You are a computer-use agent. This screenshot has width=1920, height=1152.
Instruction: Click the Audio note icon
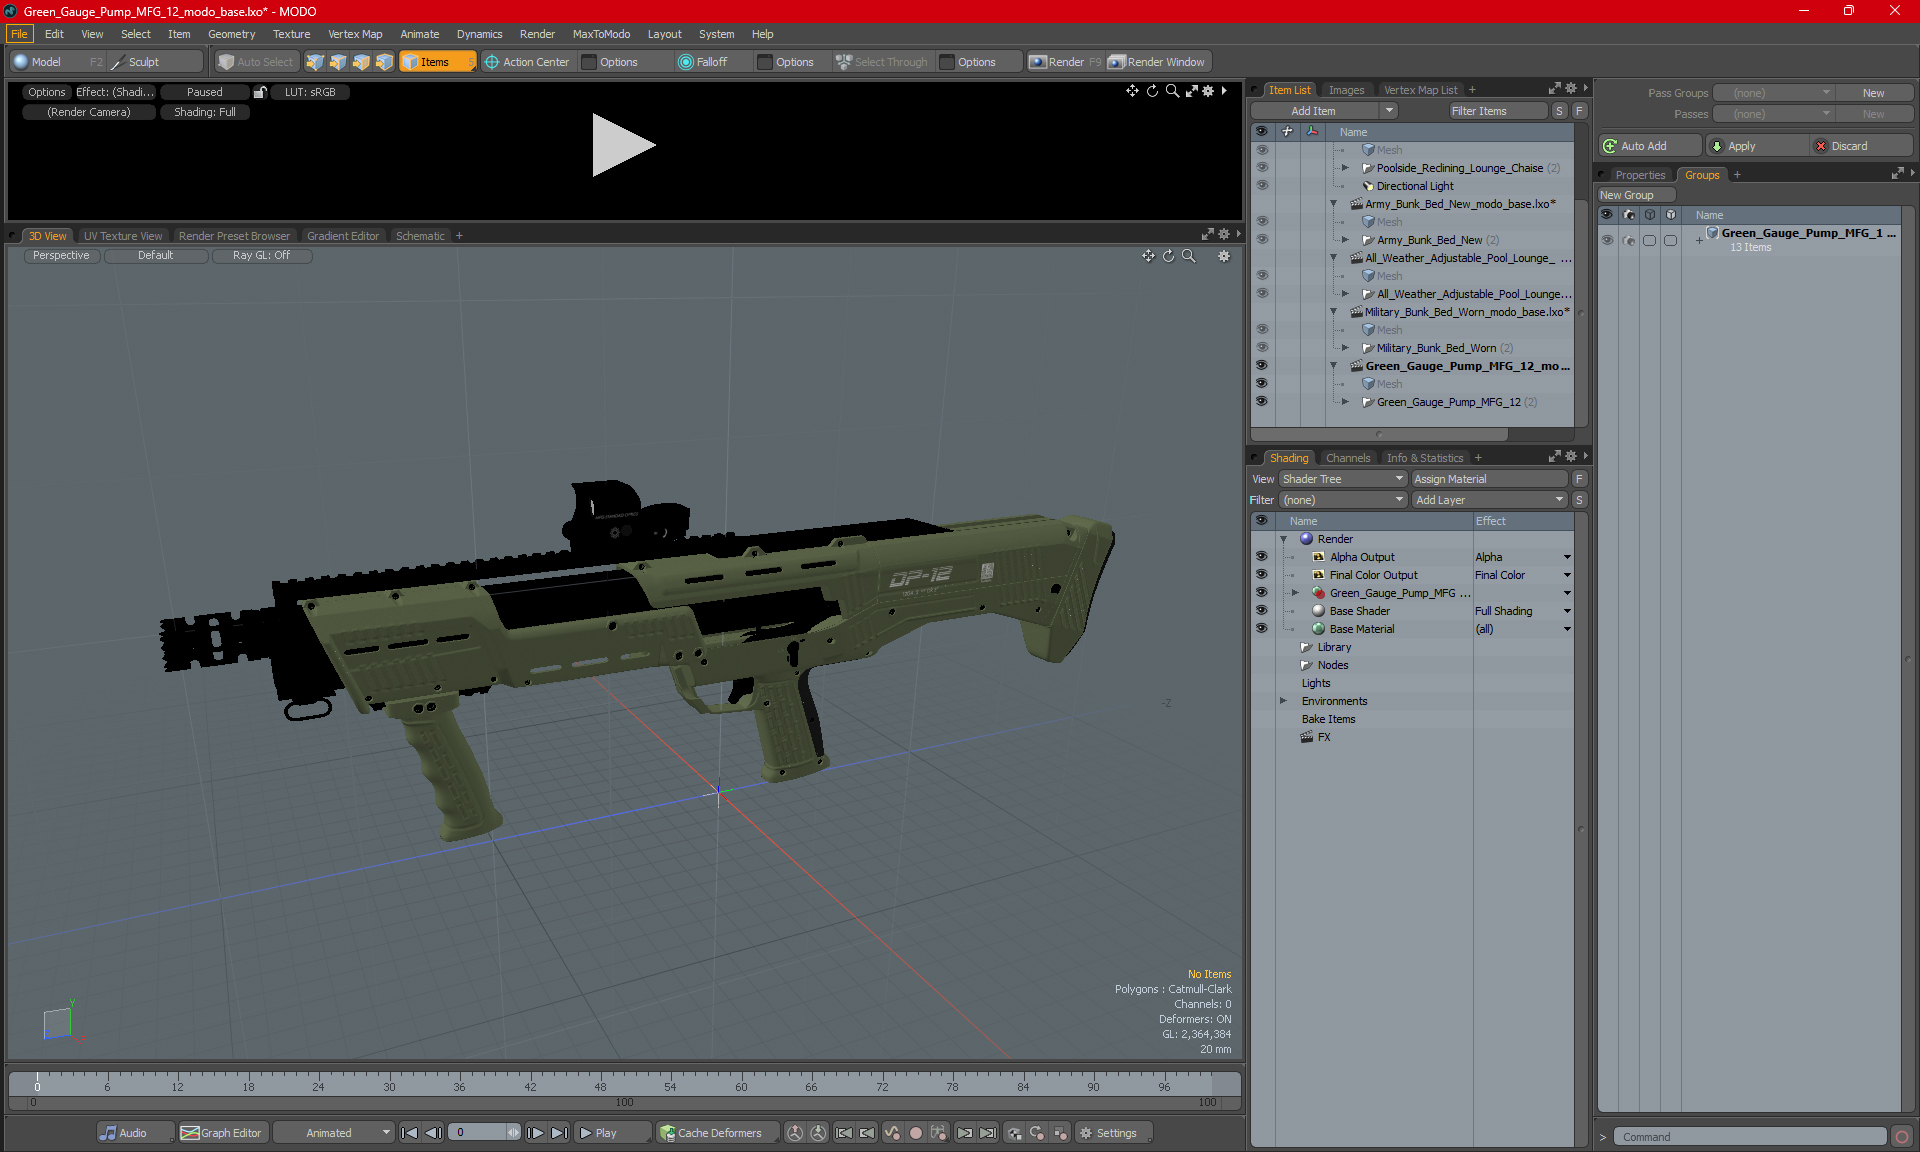[x=108, y=1133]
